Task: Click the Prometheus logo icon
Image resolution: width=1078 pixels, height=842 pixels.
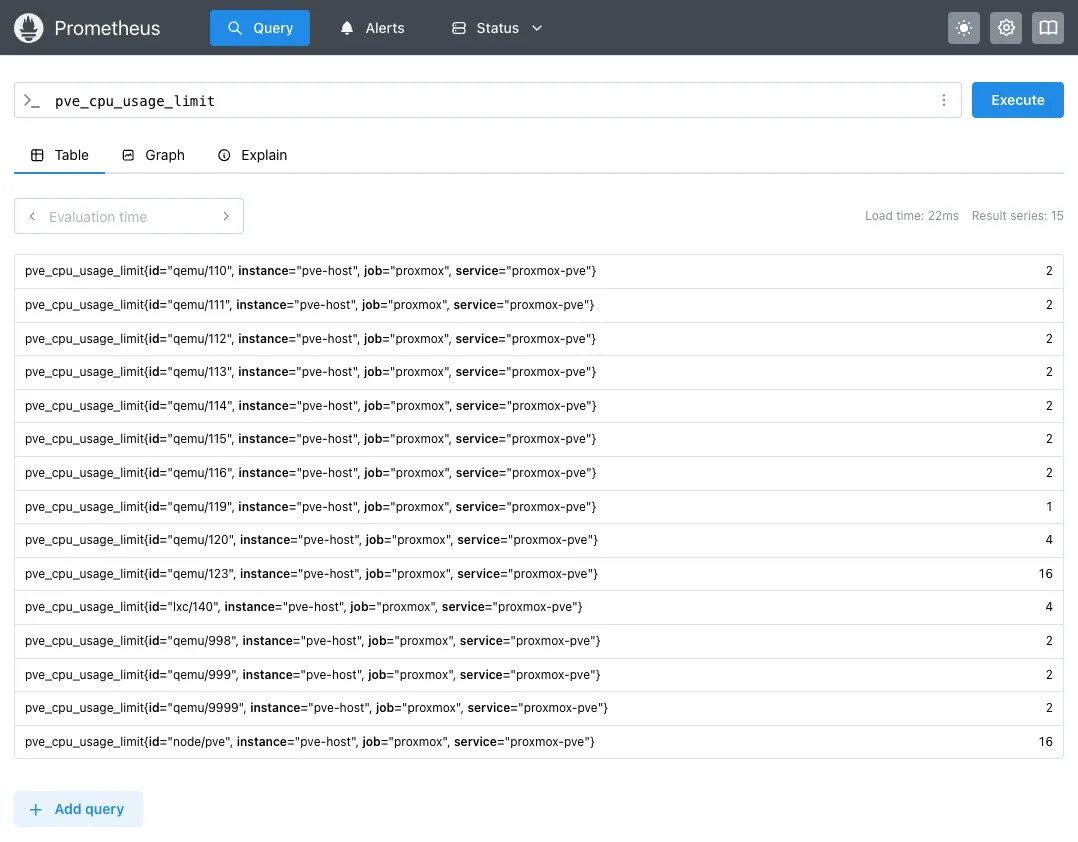Action: (x=28, y=28)
